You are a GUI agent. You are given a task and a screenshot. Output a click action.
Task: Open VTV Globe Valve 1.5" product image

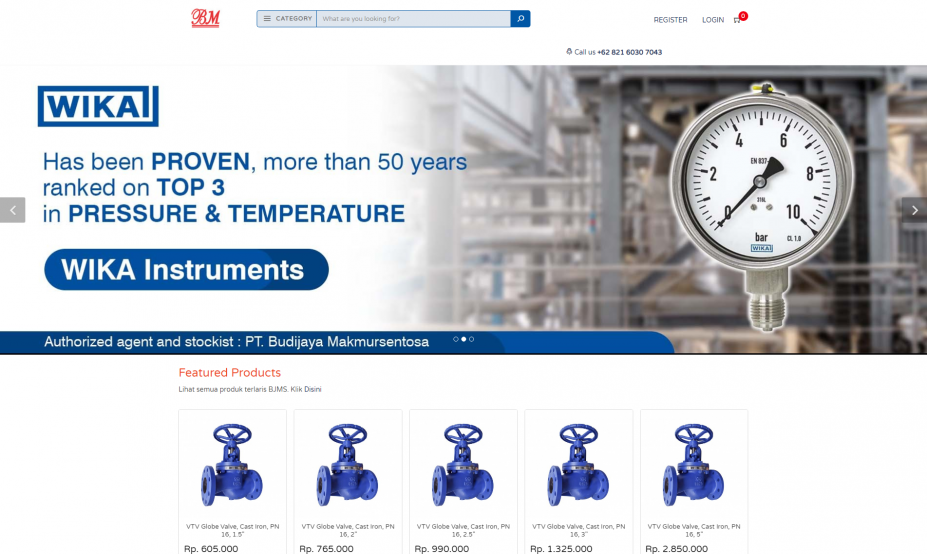coord(232,465)
